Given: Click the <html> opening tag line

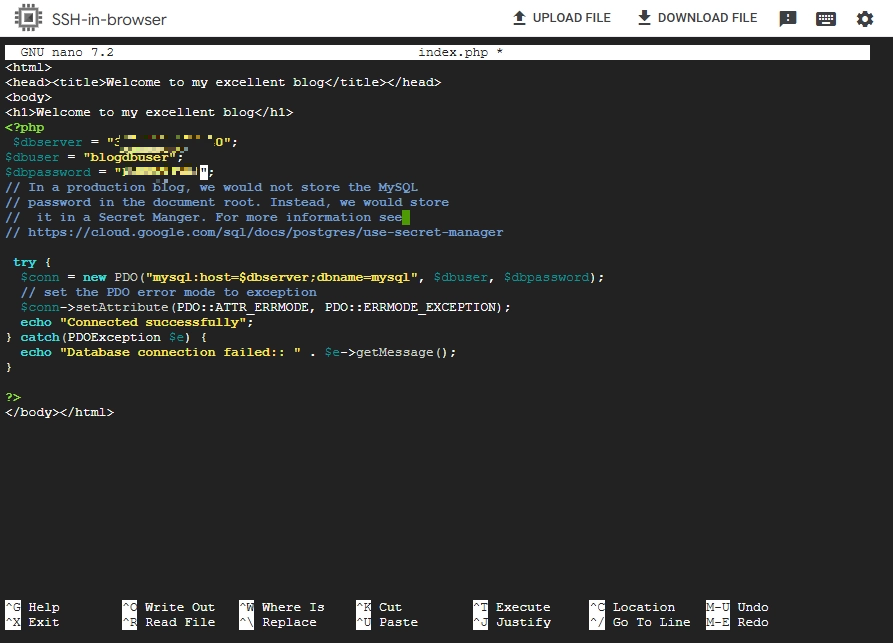Looking at the screenshot, I should point(28,67).
